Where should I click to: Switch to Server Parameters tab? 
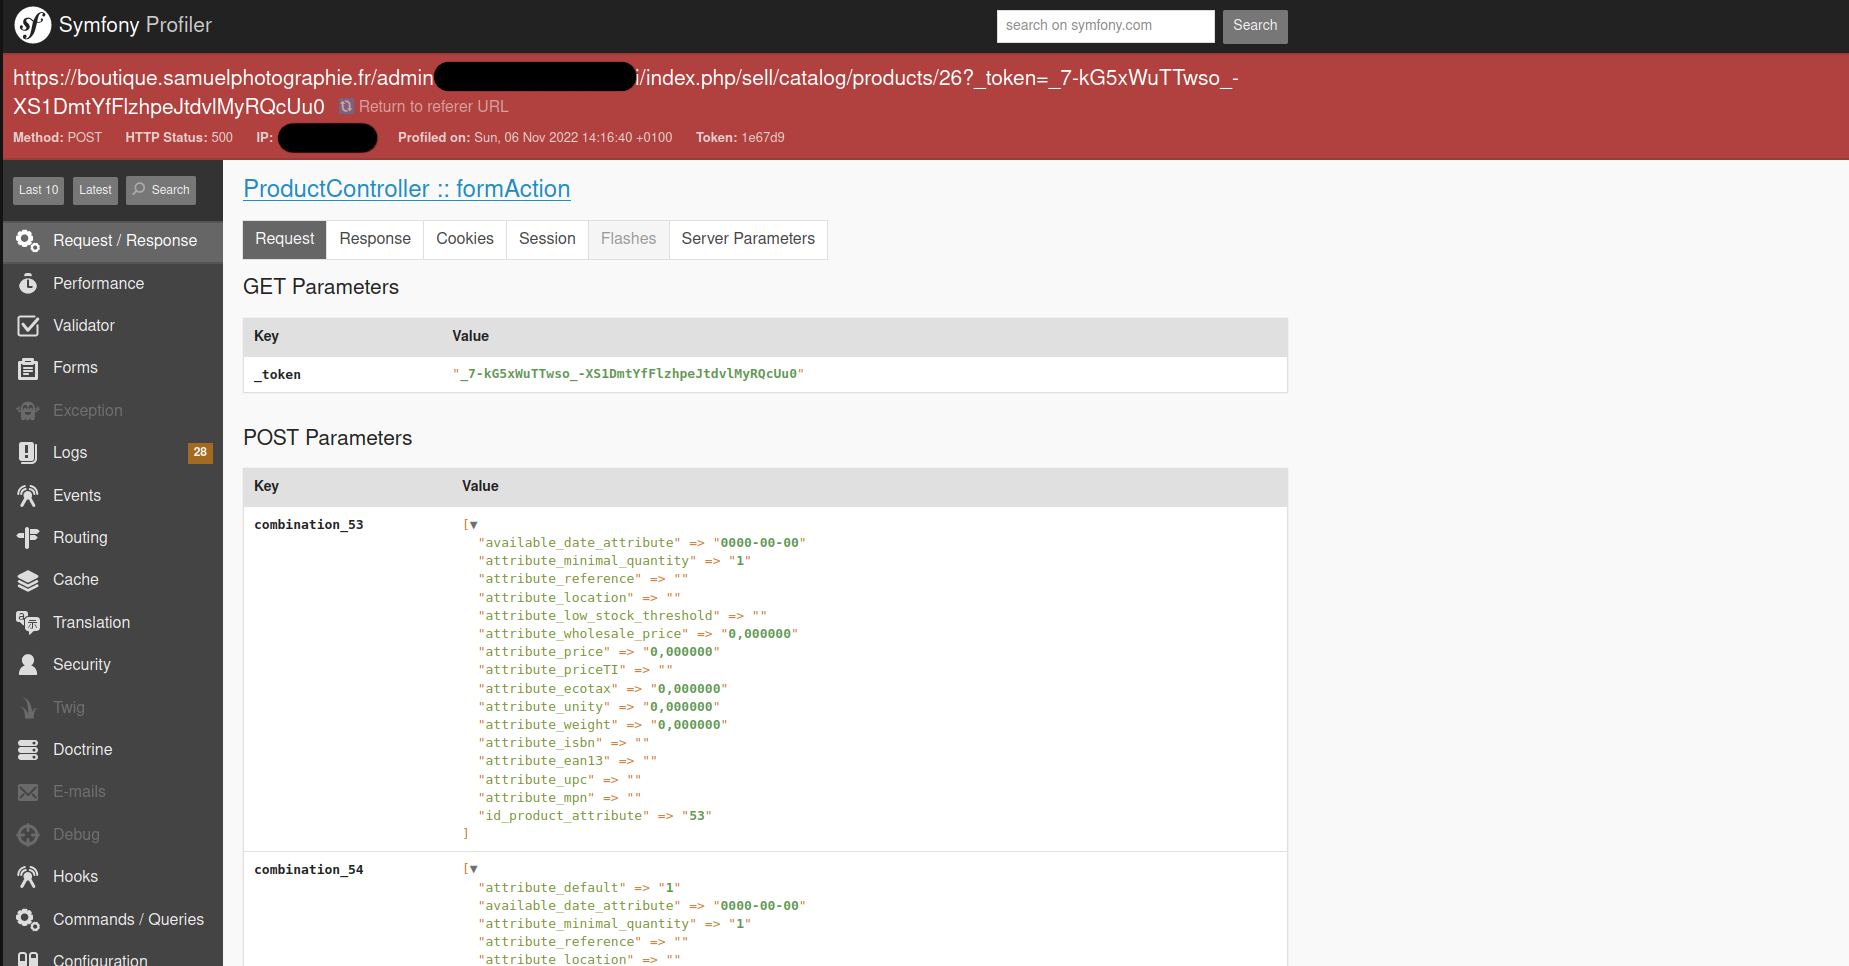point(748,239)
